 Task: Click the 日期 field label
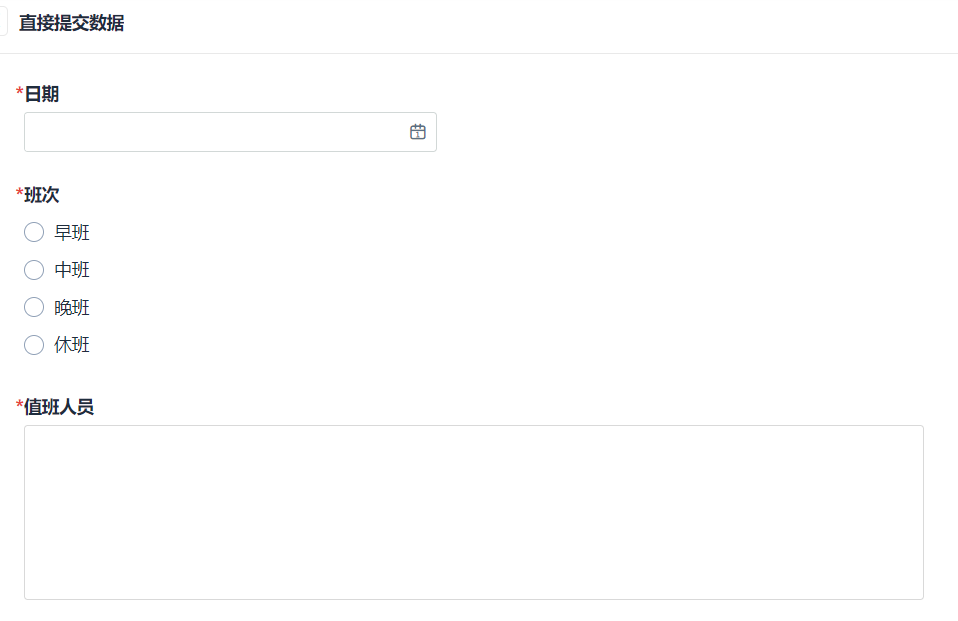tap(42, 94)
